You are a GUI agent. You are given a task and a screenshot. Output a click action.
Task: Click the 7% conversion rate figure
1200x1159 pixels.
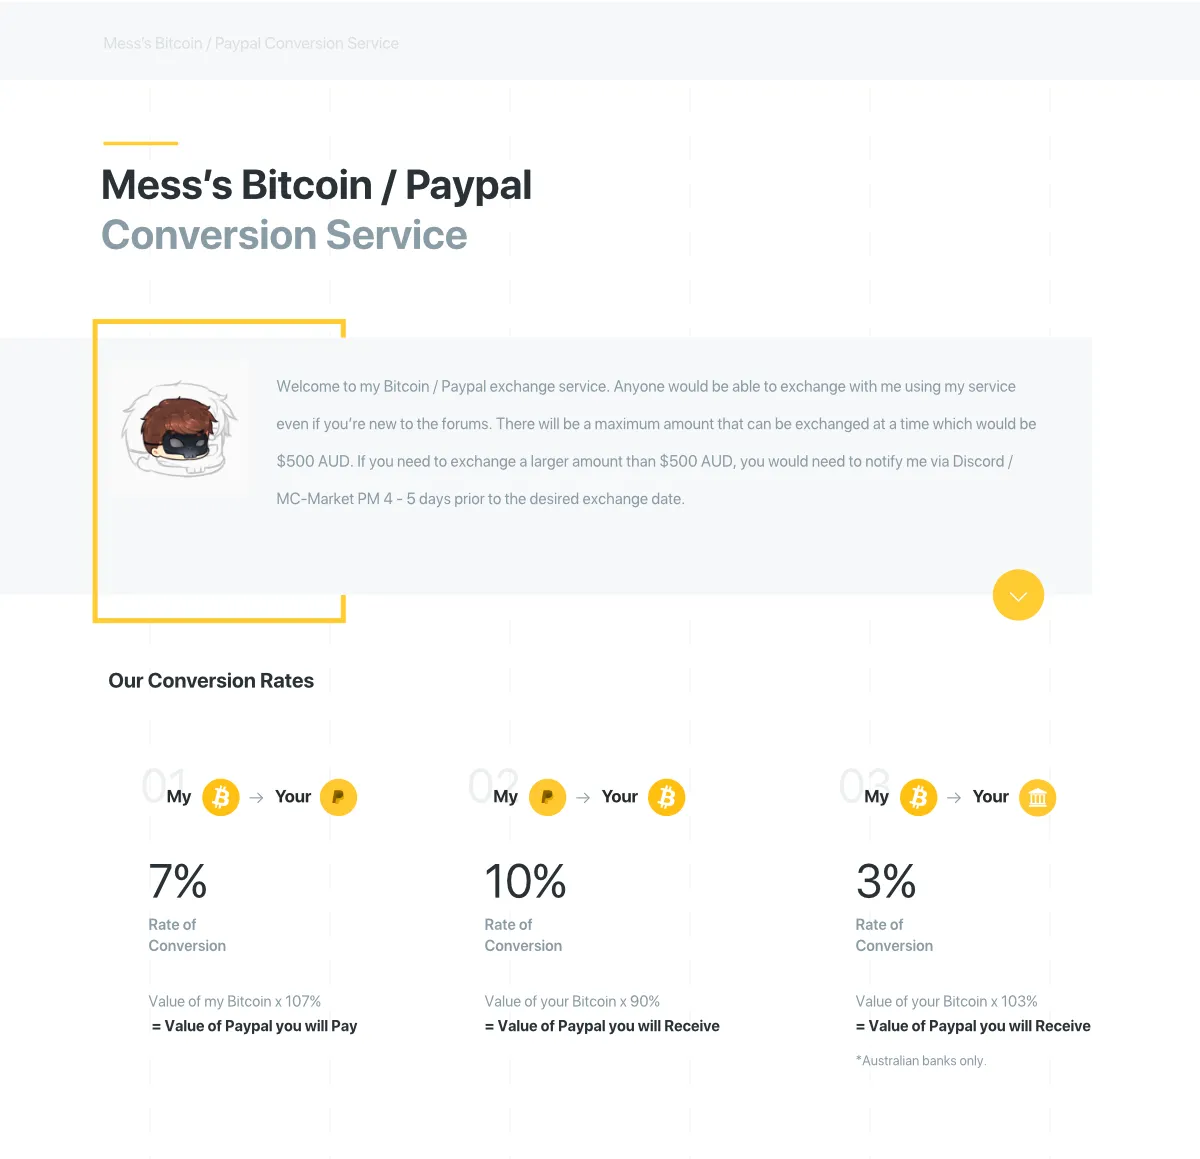coord(178,881)
